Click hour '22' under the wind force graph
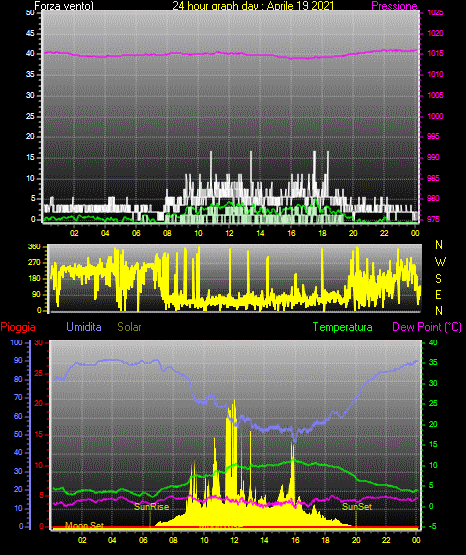The height and width of the screenshot is (555, 466). tap(384, 233)
